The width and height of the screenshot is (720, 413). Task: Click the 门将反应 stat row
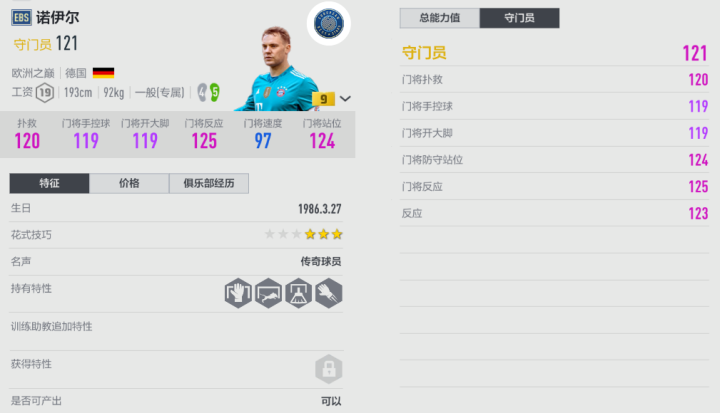pos(554,187)
